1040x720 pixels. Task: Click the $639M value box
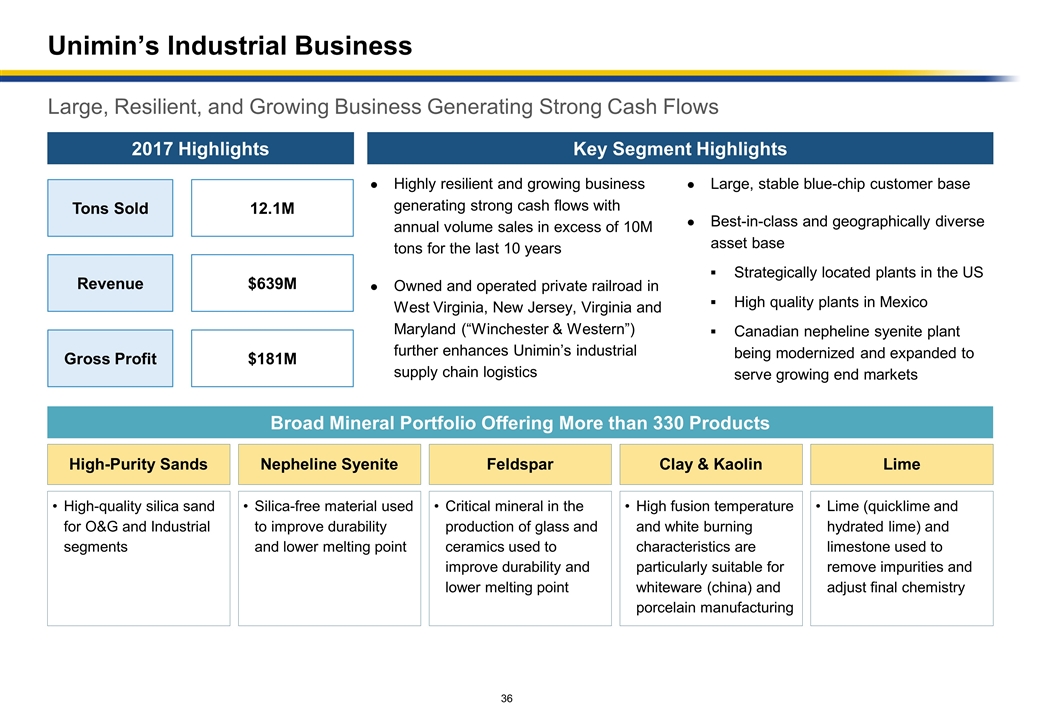[272, 283]
